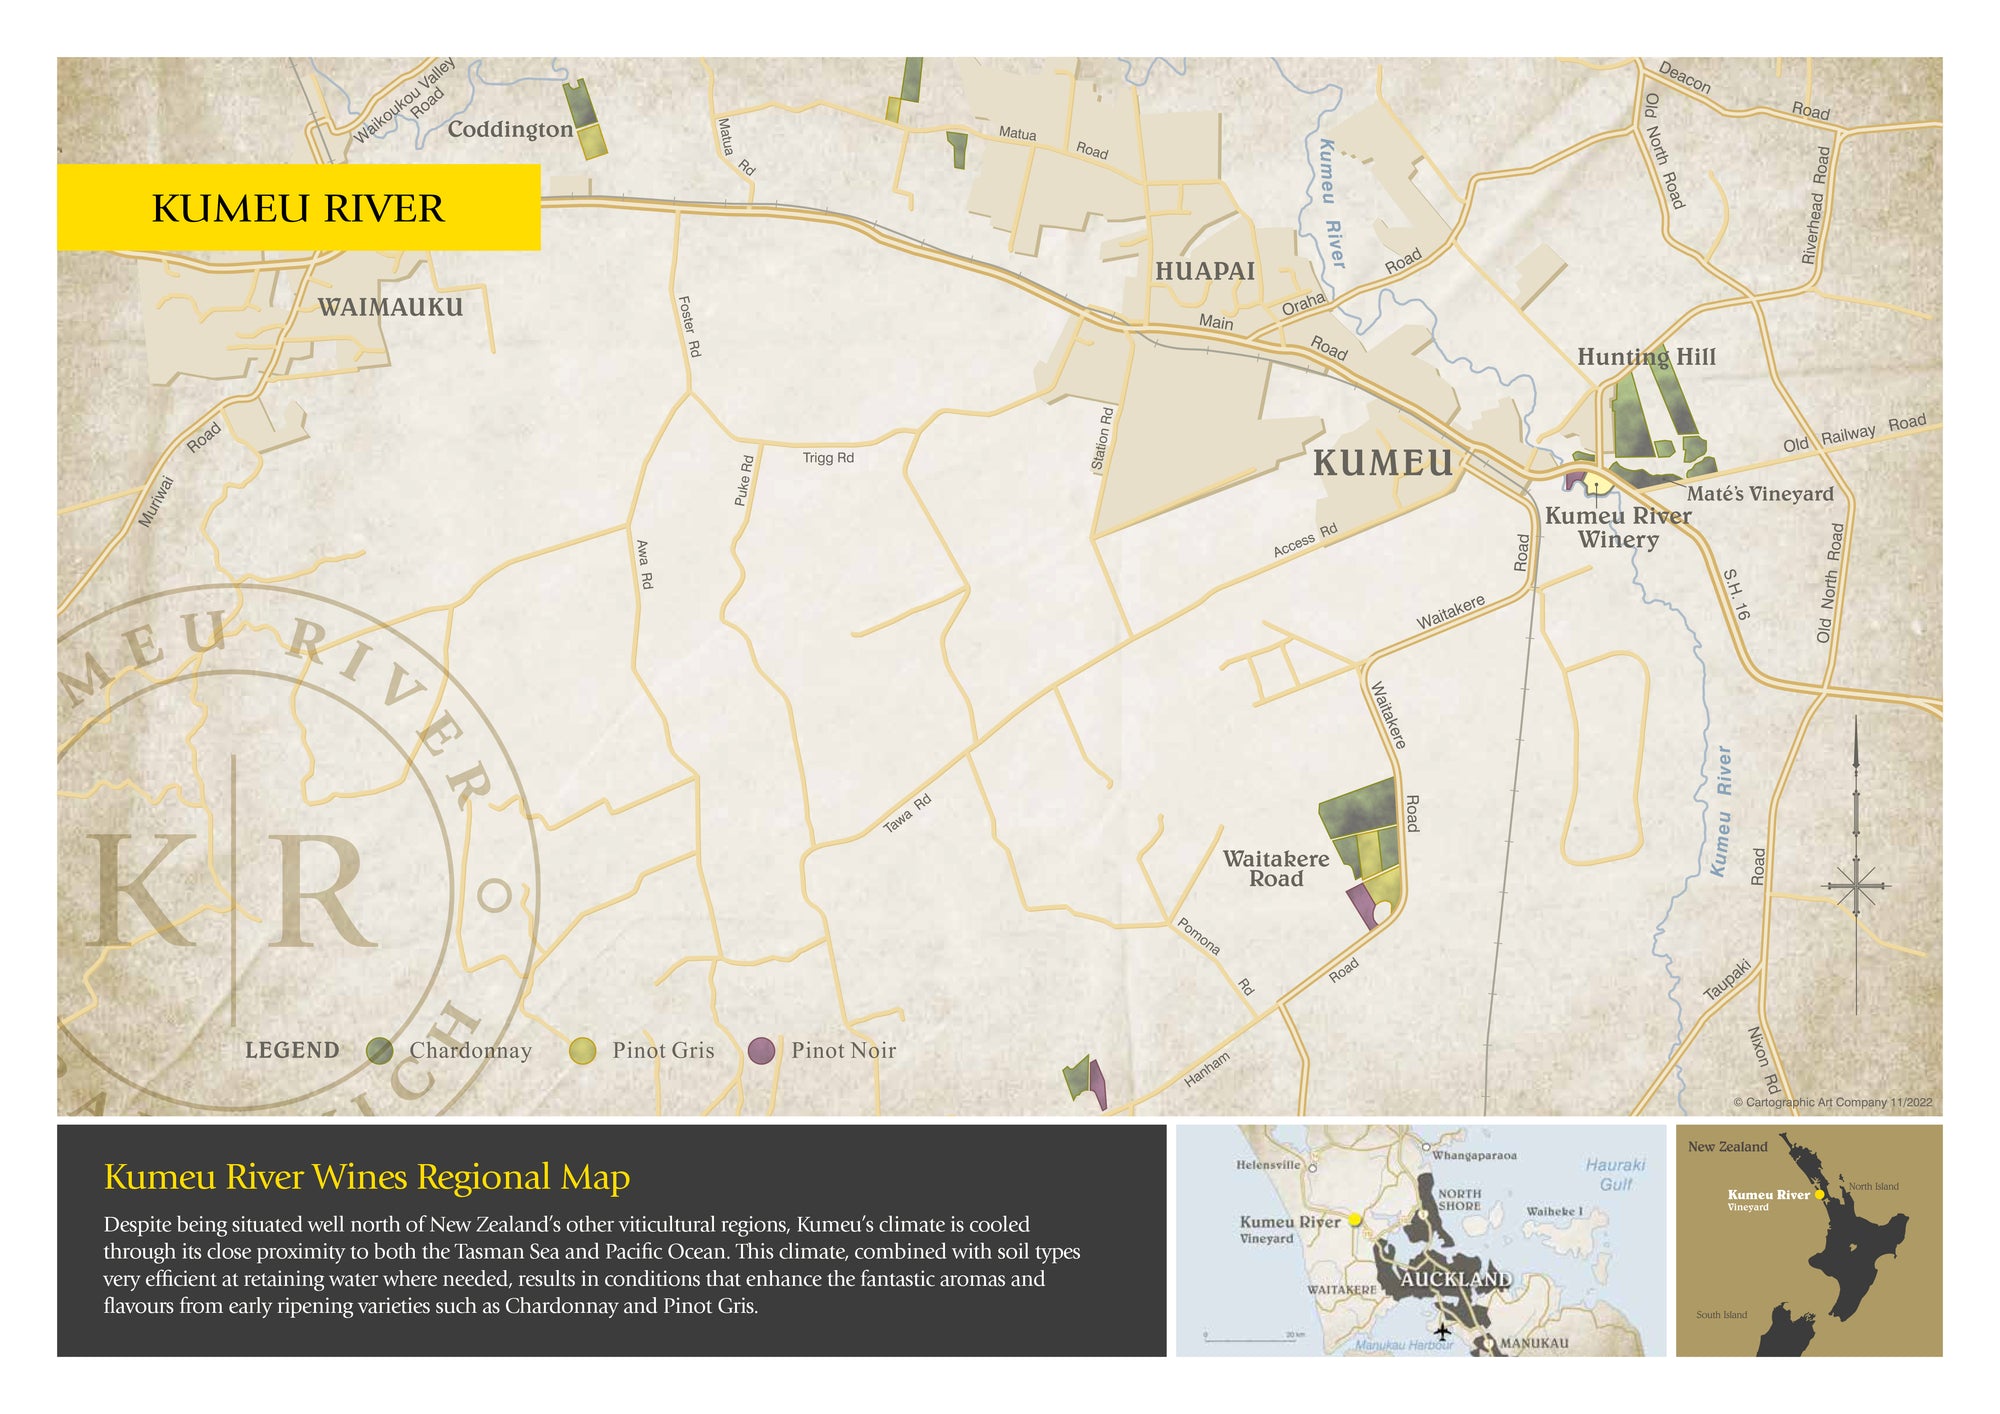Click the green Chardonnay legend circle
Image resolution: width=2000 pixels, height=1414 pixels.
(380, 1050)
